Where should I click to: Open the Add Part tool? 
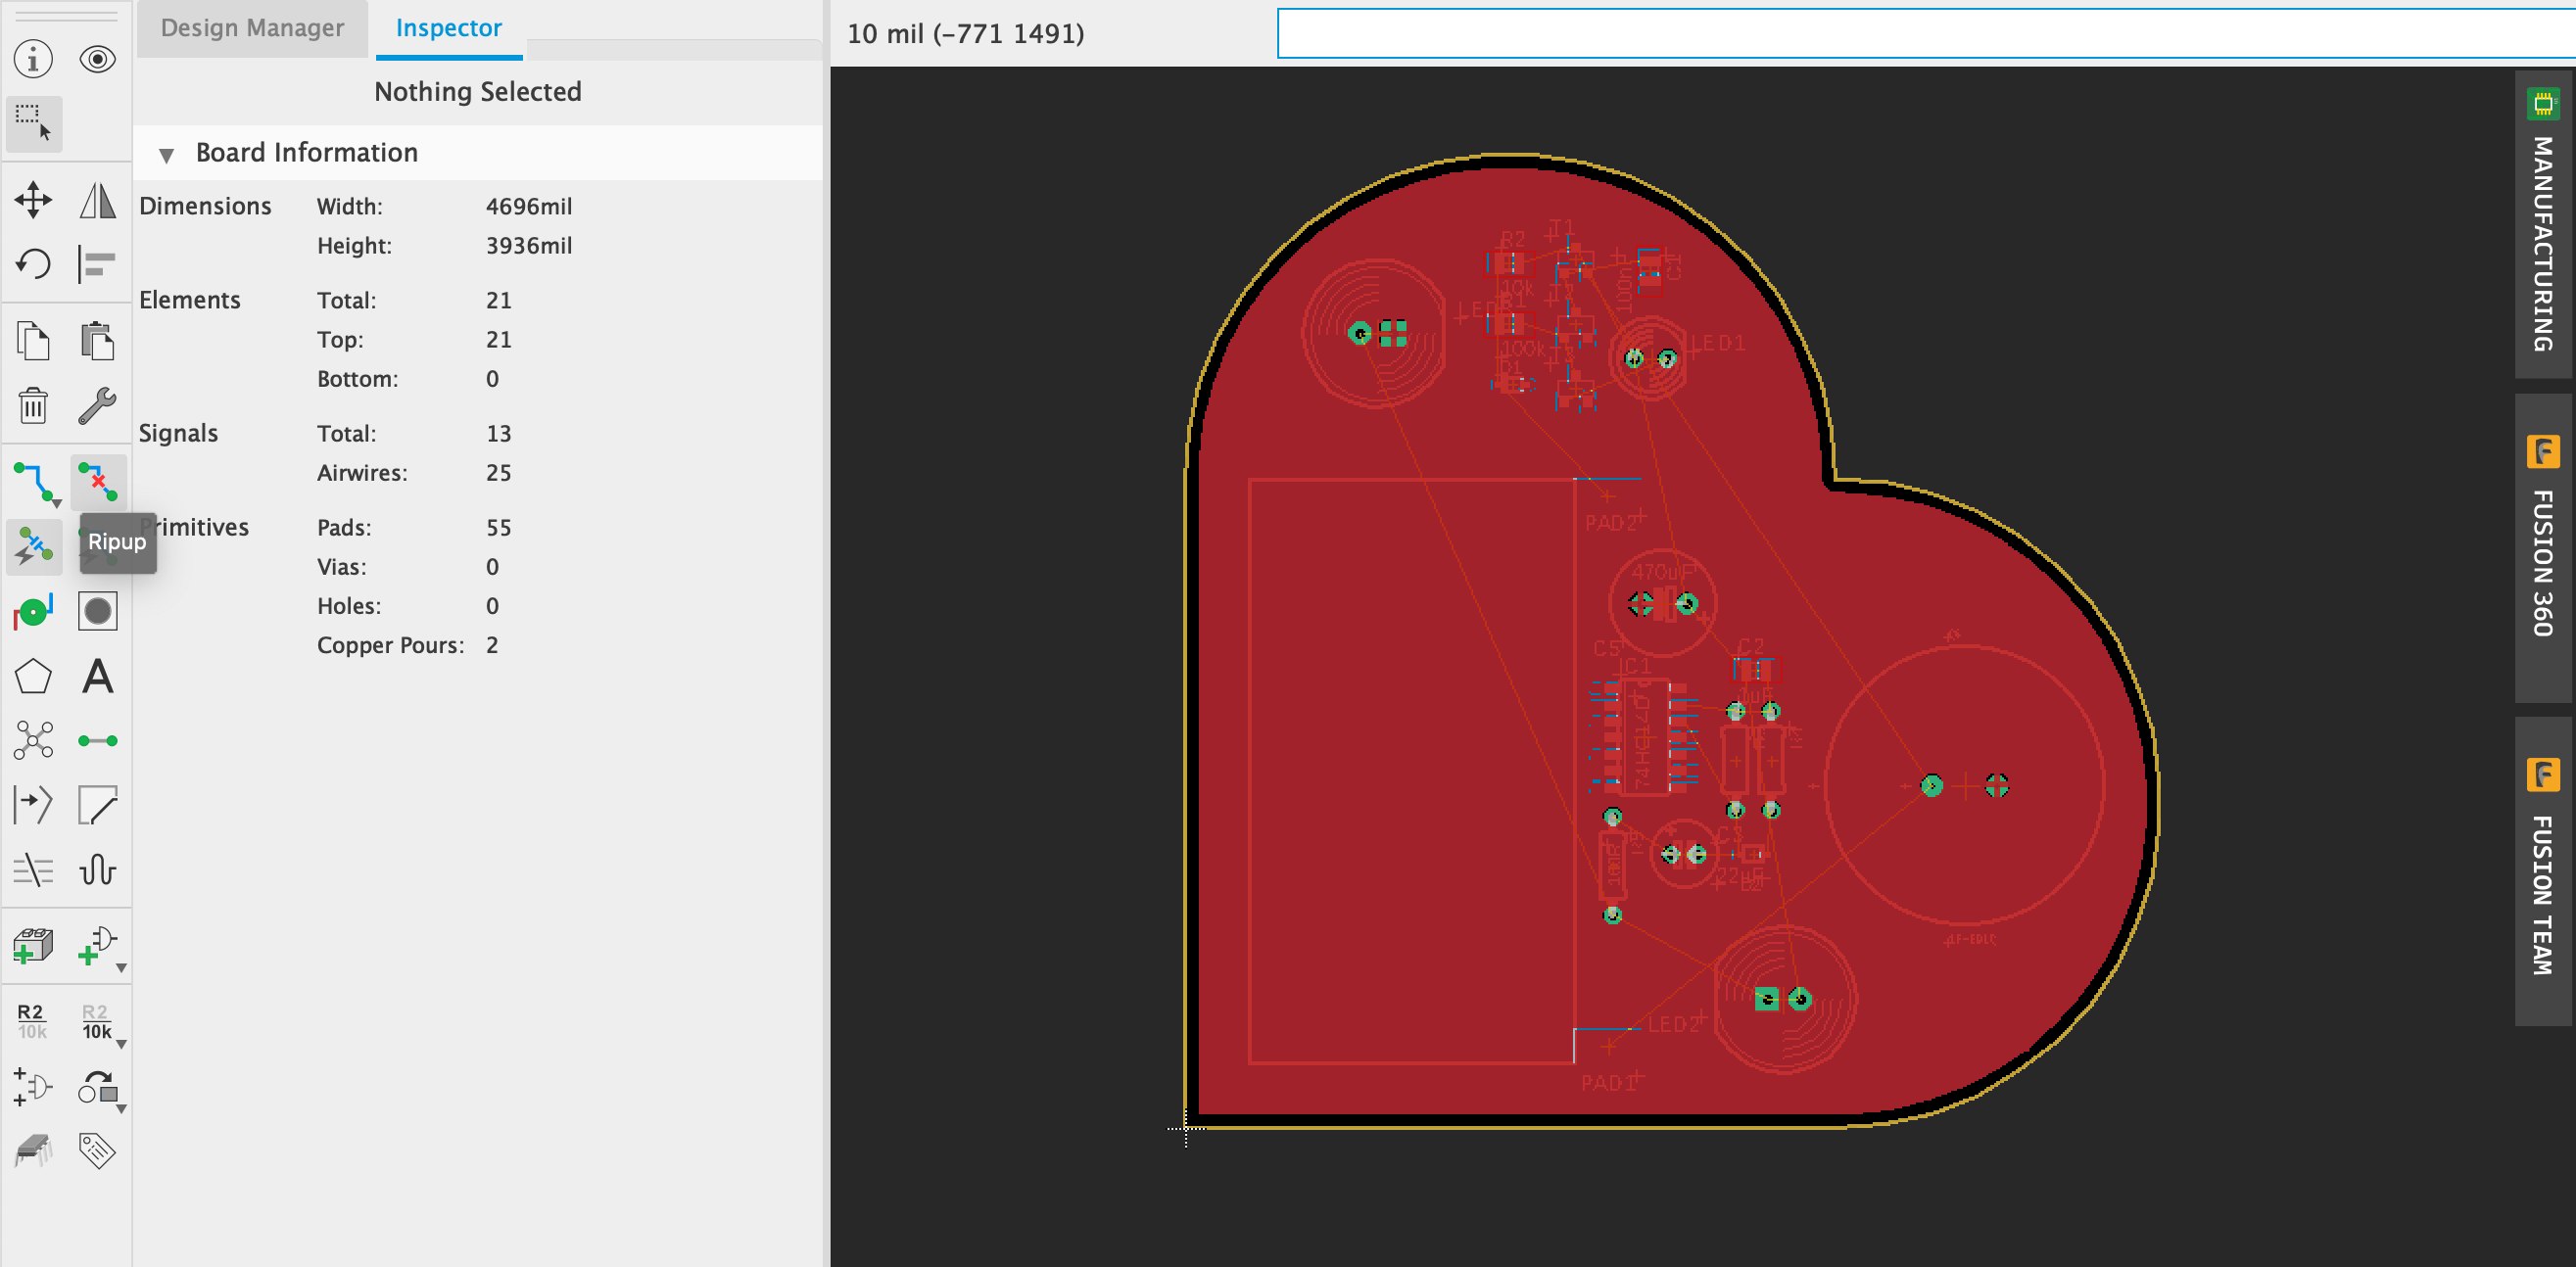click(x=33, y=945)
